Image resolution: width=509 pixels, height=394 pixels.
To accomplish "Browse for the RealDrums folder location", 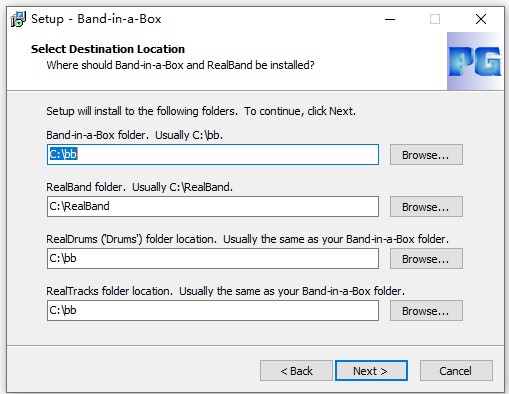I will 426,259.
